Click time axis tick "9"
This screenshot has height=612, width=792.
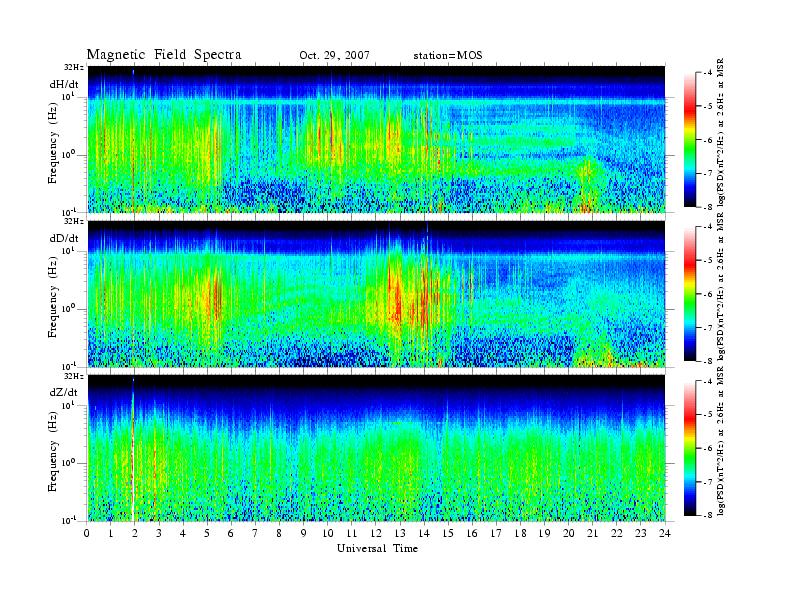304,533
